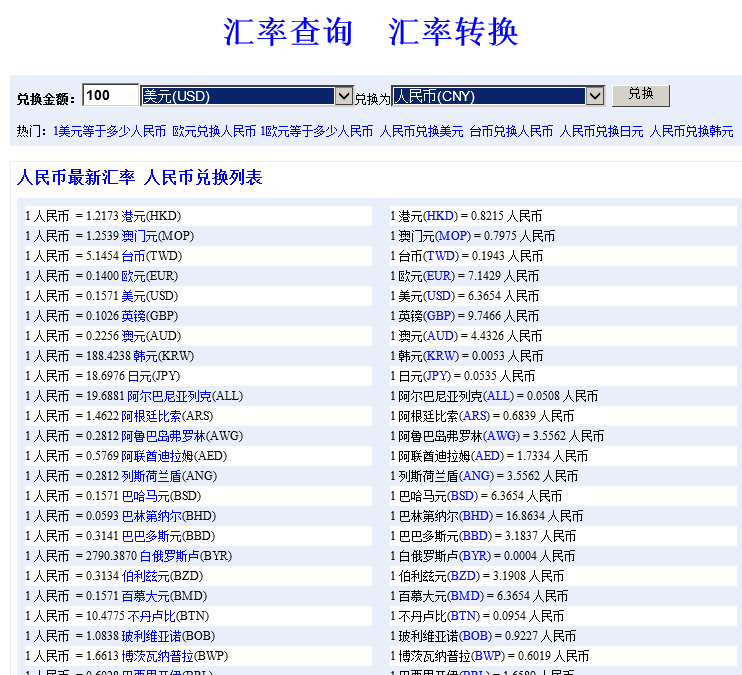This screenshot has height=675, width=742.
Task: Select the BSD code link in right column
Action: (462, 496)
